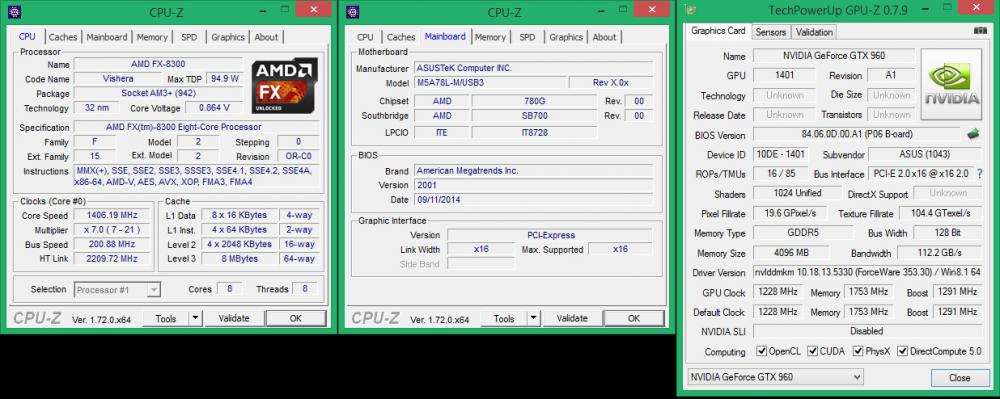Select the GPU-Z Graphics Card tab
Viewport: 1000px width, 399px height.
pos(718,31)
